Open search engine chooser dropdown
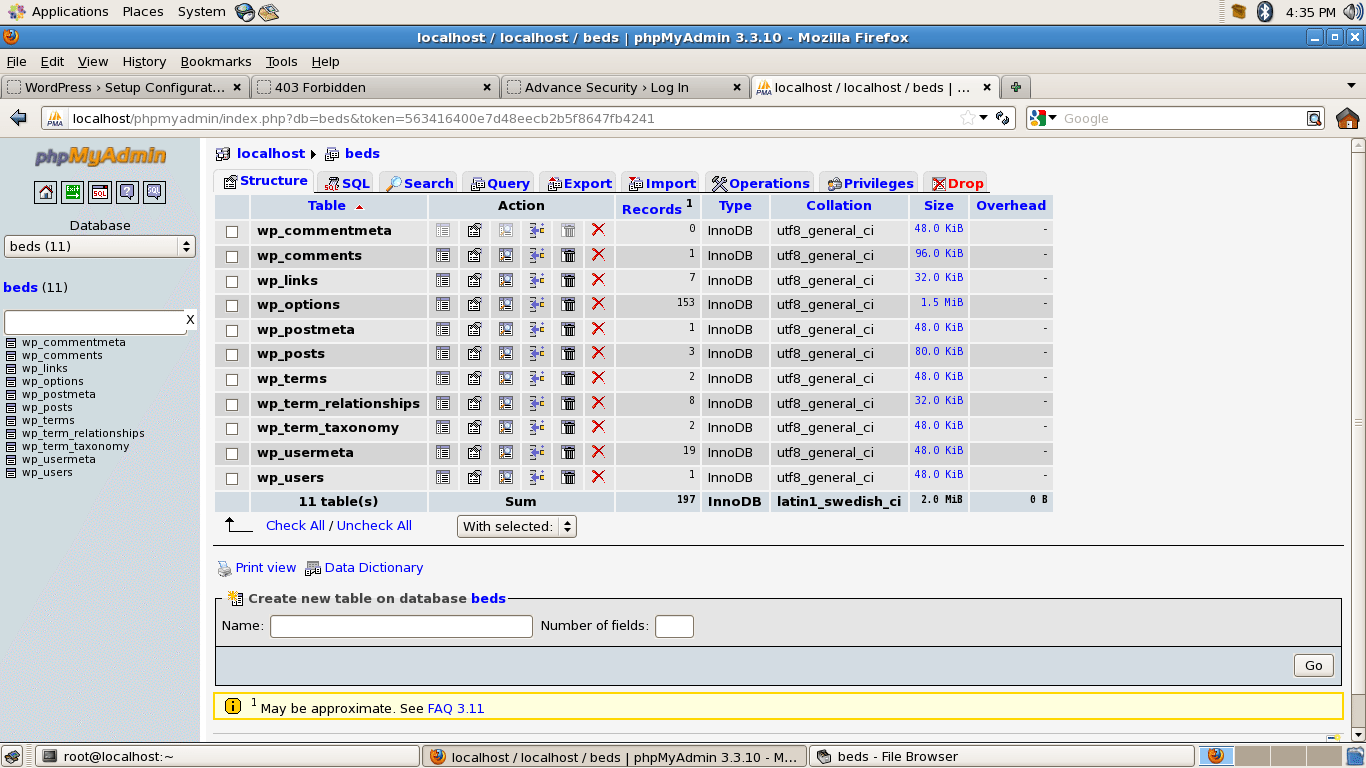1366x768 pixels. [1043, 118]
